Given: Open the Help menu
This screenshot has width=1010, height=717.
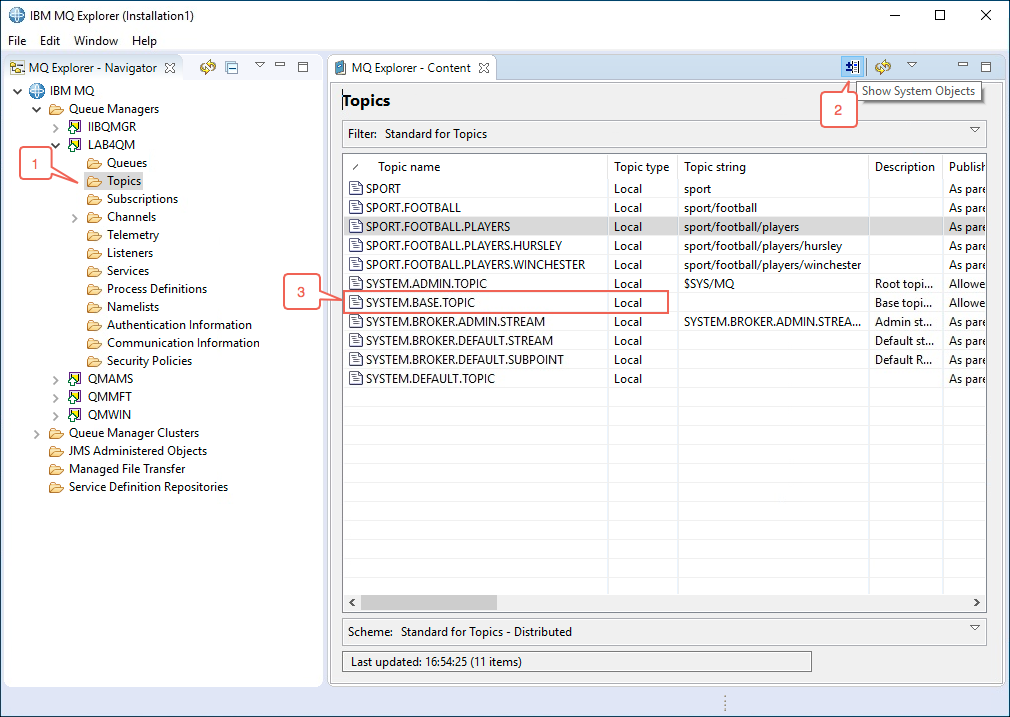Looking at the screenshot, I should pos(144,41).
